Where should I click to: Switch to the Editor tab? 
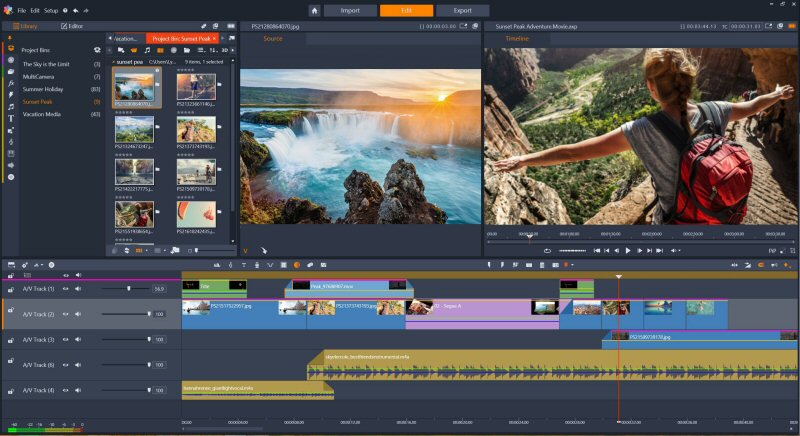tap(73, 25)
